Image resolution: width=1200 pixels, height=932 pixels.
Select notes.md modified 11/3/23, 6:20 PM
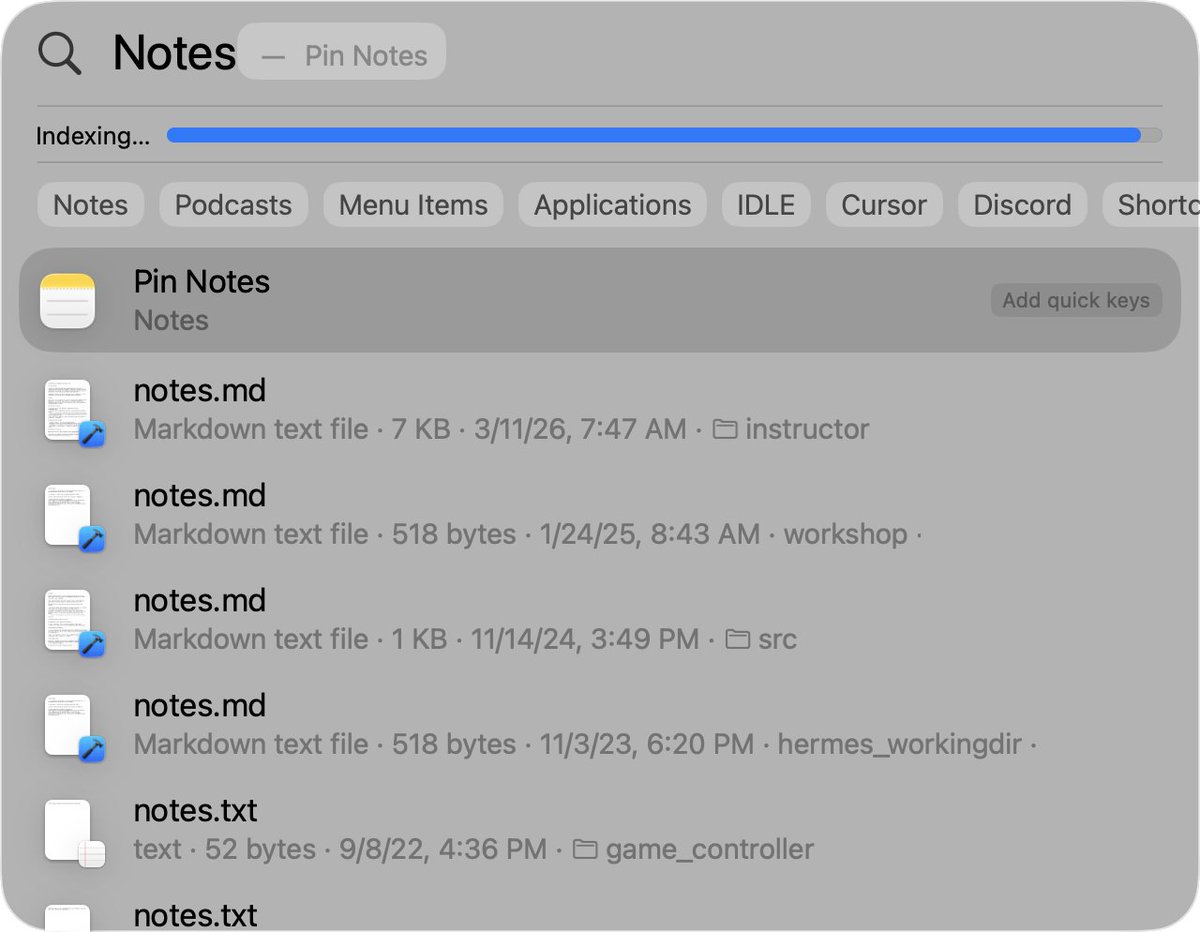pos(600,726)
